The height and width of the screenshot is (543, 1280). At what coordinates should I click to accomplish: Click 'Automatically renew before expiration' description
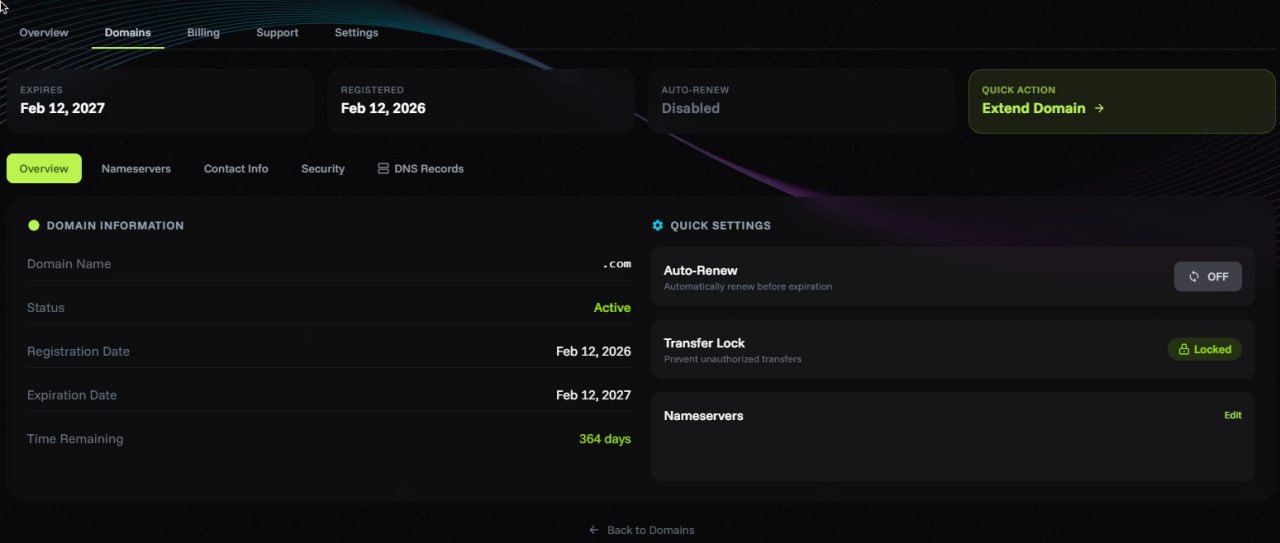click(x=748, y=286)
